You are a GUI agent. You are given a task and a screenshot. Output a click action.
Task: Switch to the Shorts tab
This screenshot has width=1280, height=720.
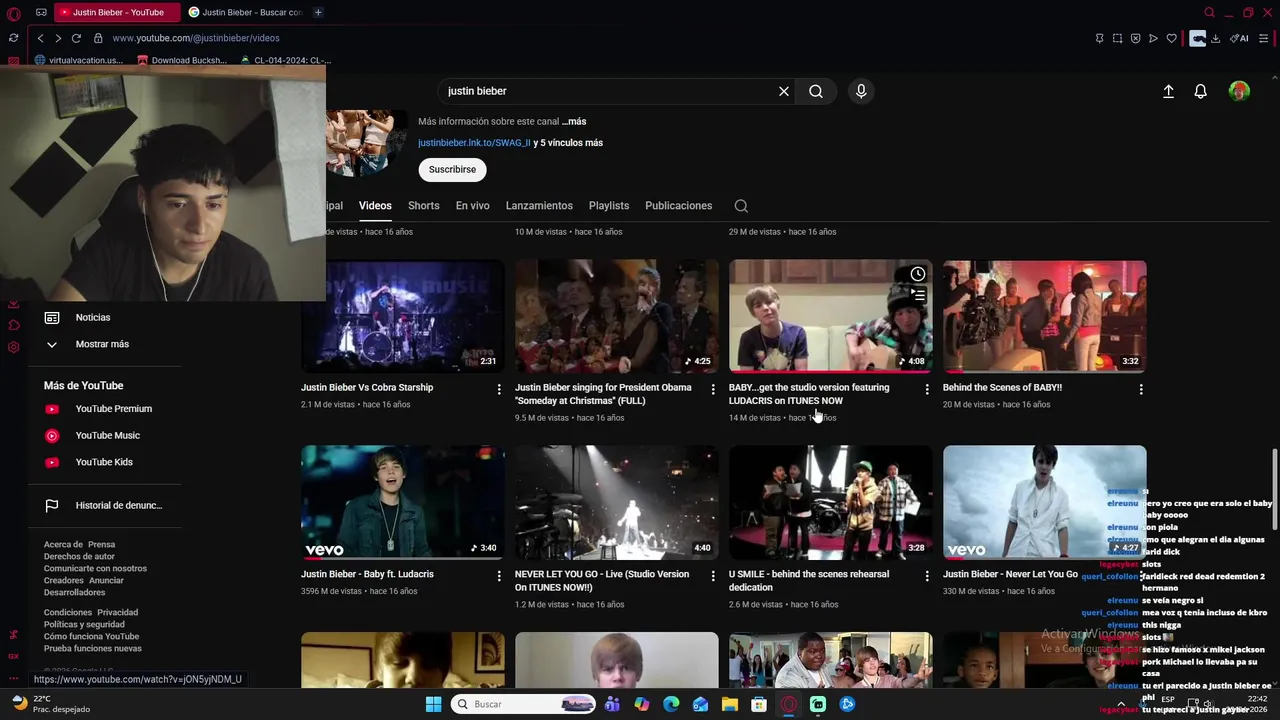tap(424, 206)
